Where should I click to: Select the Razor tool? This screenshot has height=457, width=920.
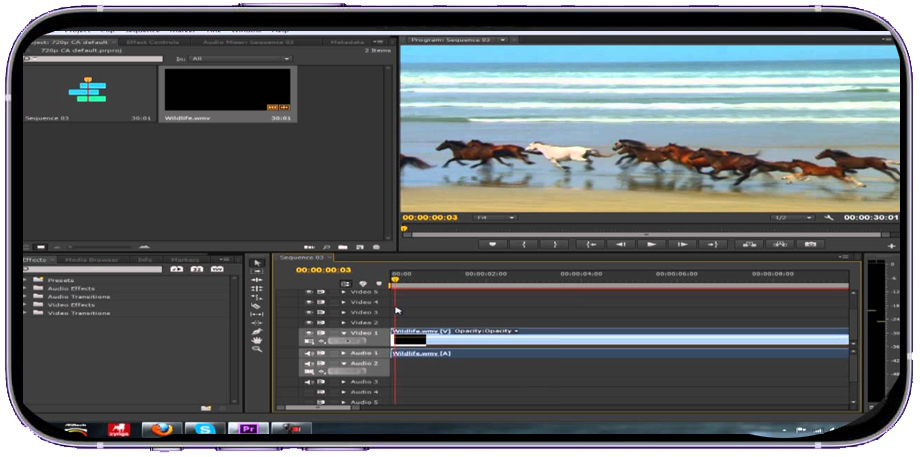coord(256,306)
